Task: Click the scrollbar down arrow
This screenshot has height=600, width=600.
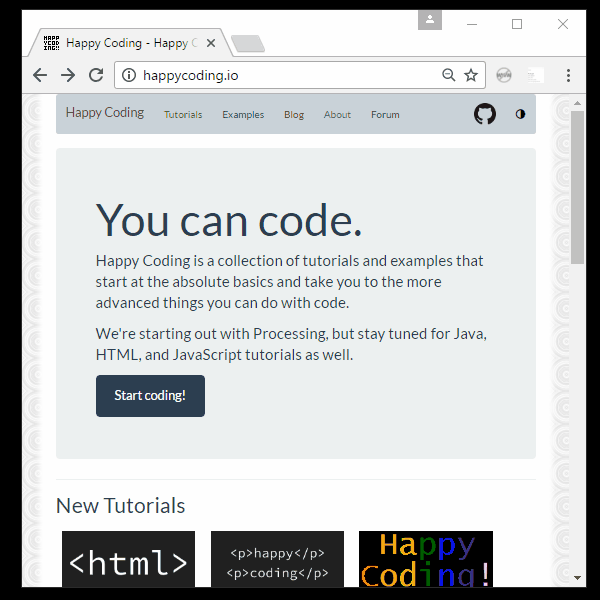Action: point(577,578)
